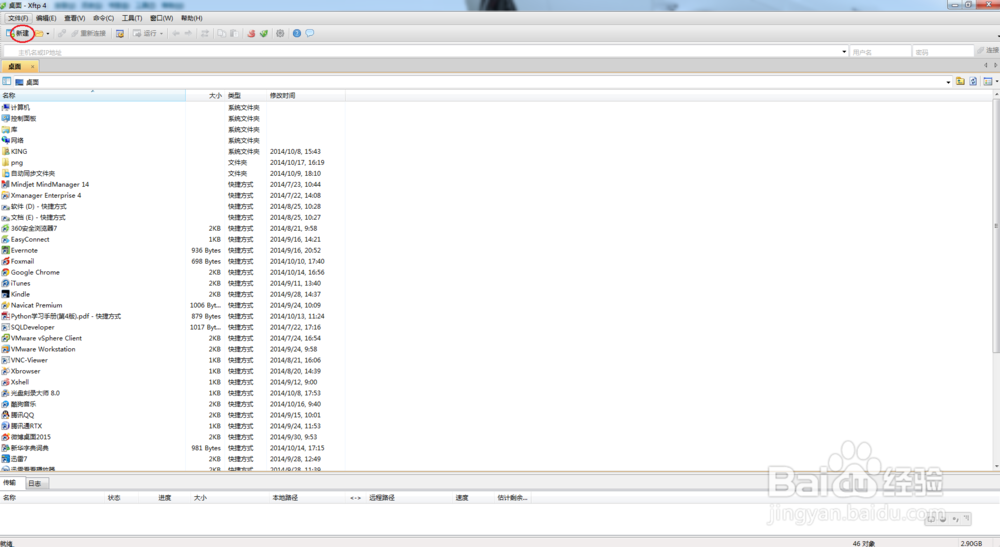
Task: Open the 文件(F) menu
Action: 18,18
